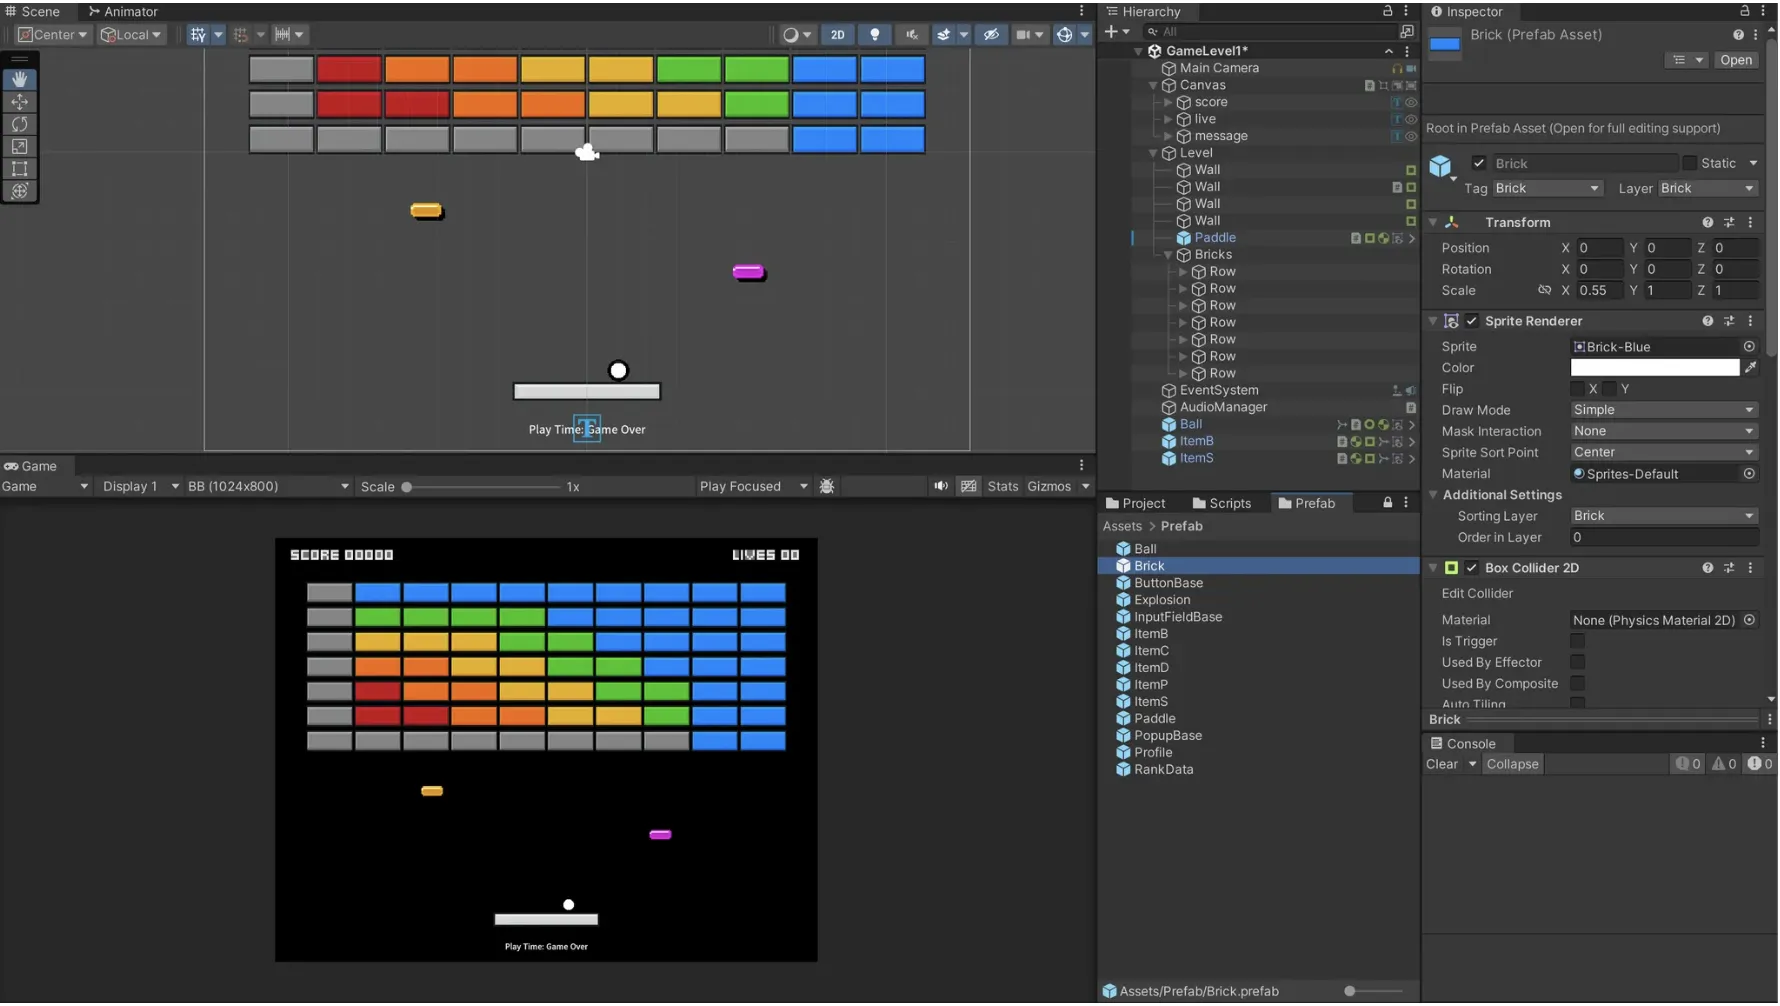
Task: Toggle 2D scene view mode
Action: pos(837,34)
